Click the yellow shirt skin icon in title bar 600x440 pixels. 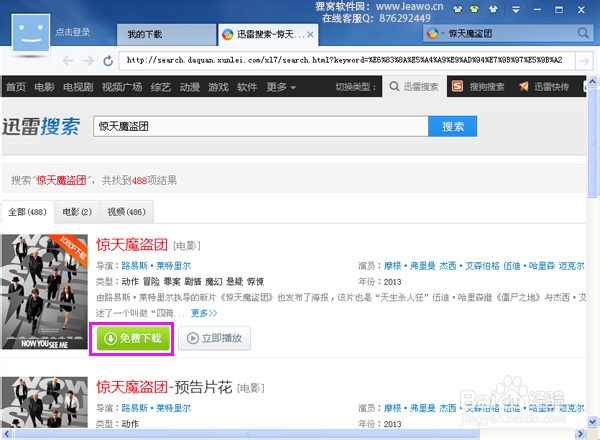458,9
